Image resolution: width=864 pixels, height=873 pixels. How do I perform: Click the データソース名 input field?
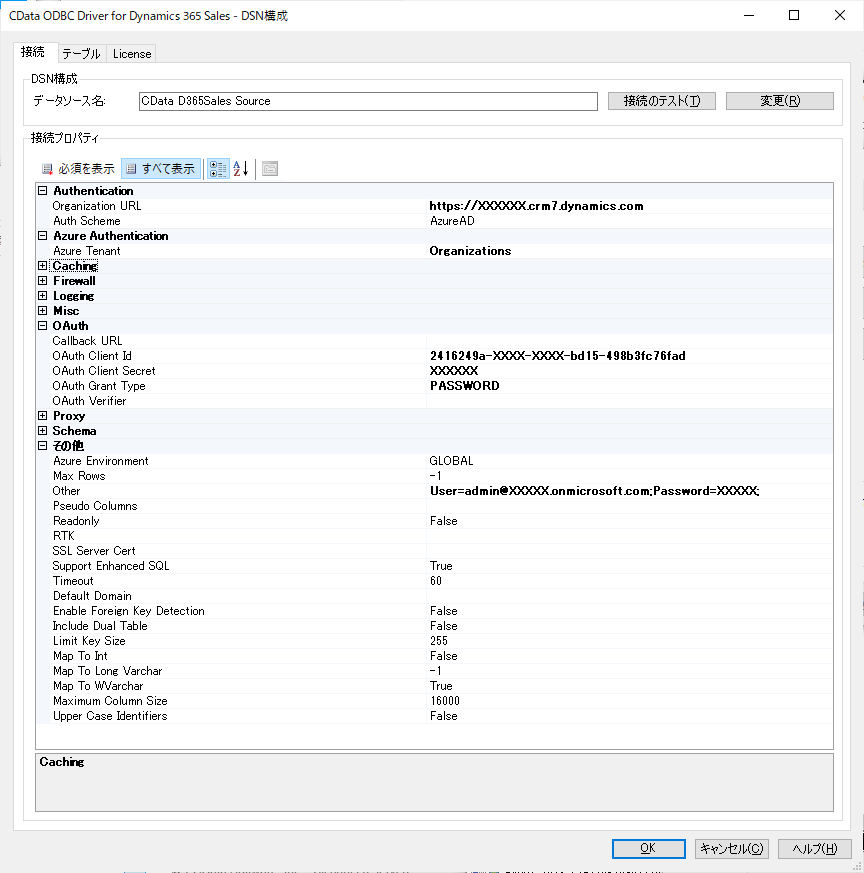tap(368, 101)
